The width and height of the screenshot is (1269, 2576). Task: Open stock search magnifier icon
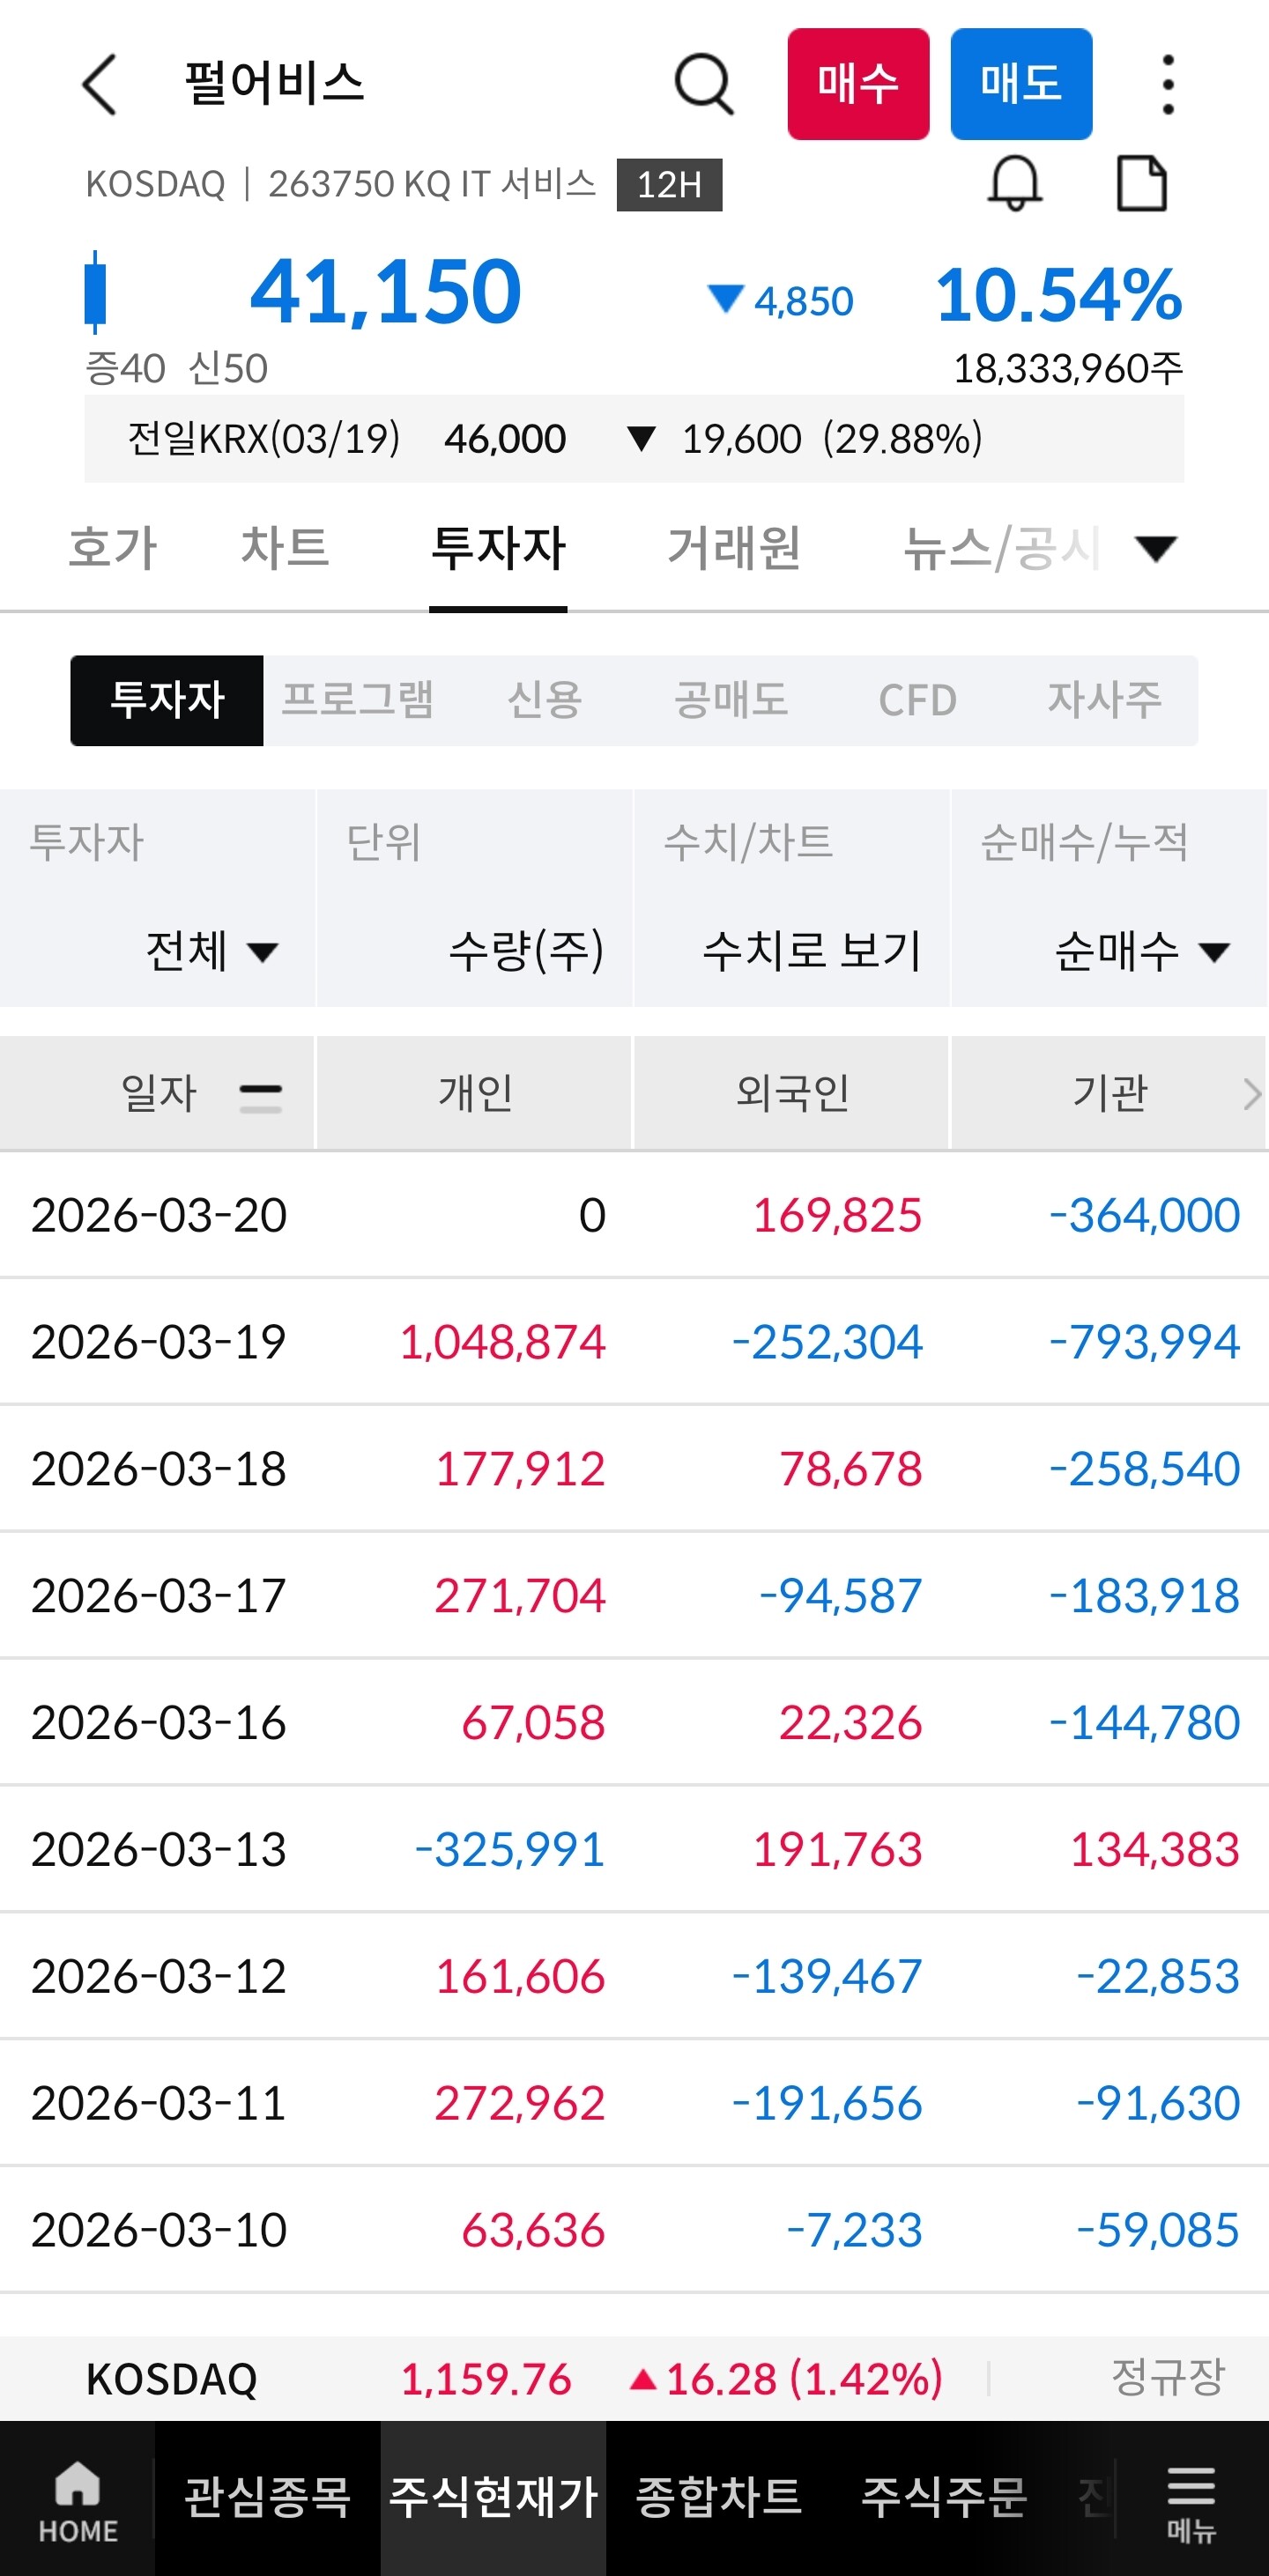click(704, 84)
